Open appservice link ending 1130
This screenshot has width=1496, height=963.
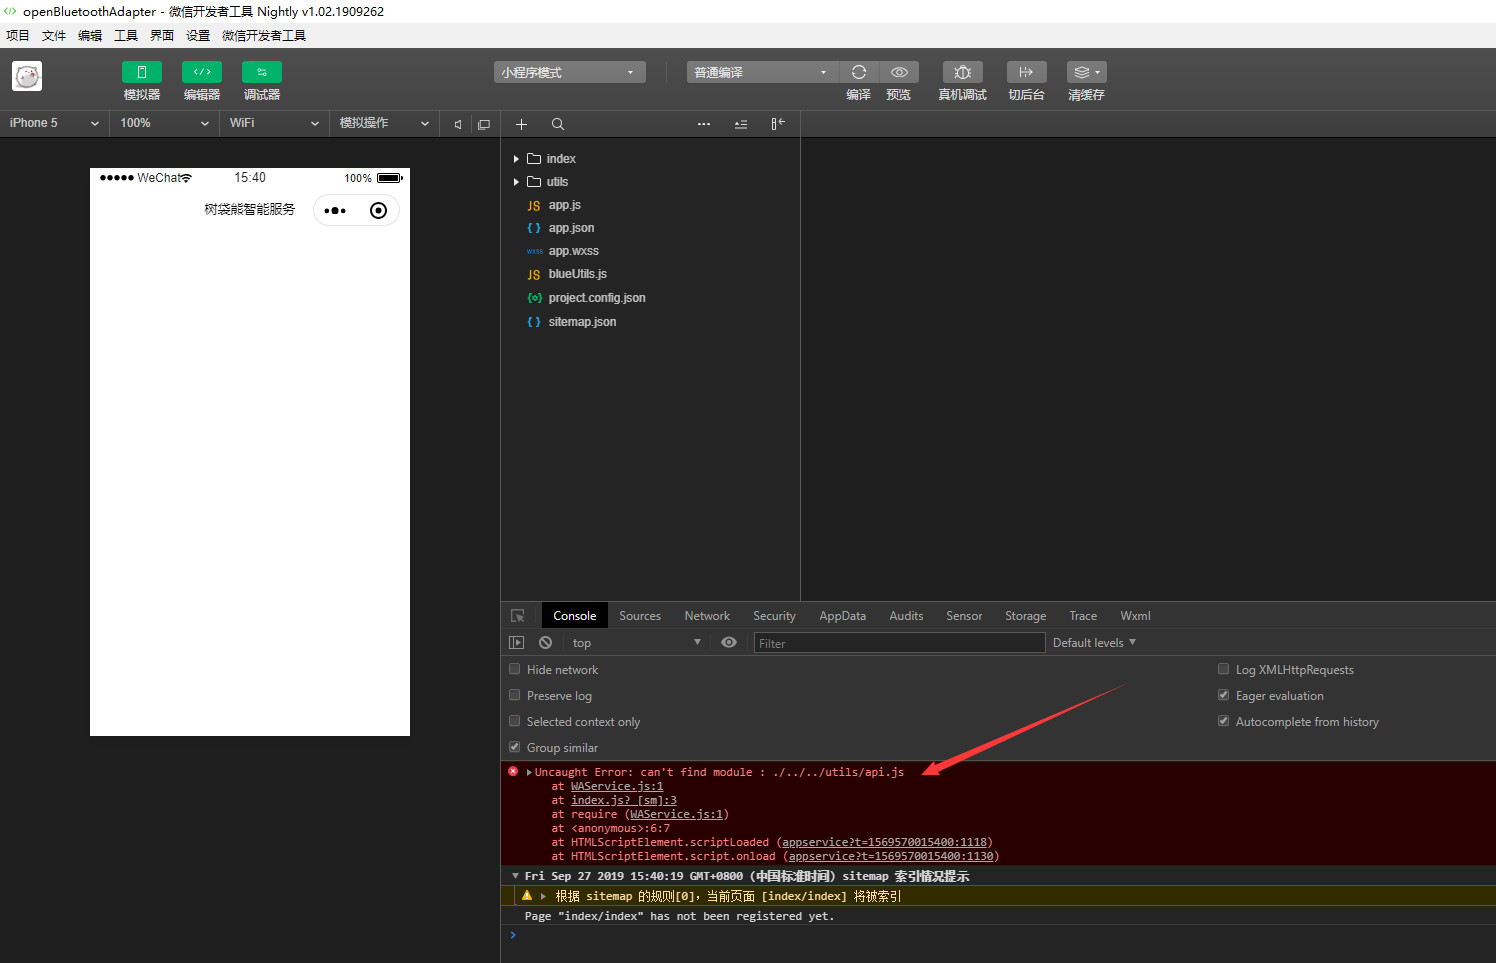pos(892,856)
